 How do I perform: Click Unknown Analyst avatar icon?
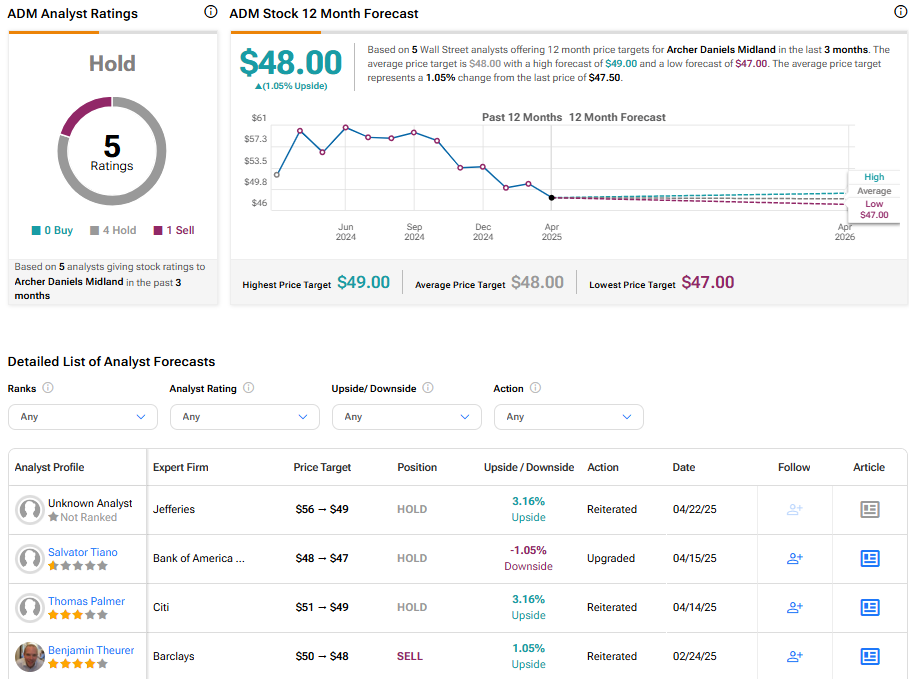pos(30,510)
